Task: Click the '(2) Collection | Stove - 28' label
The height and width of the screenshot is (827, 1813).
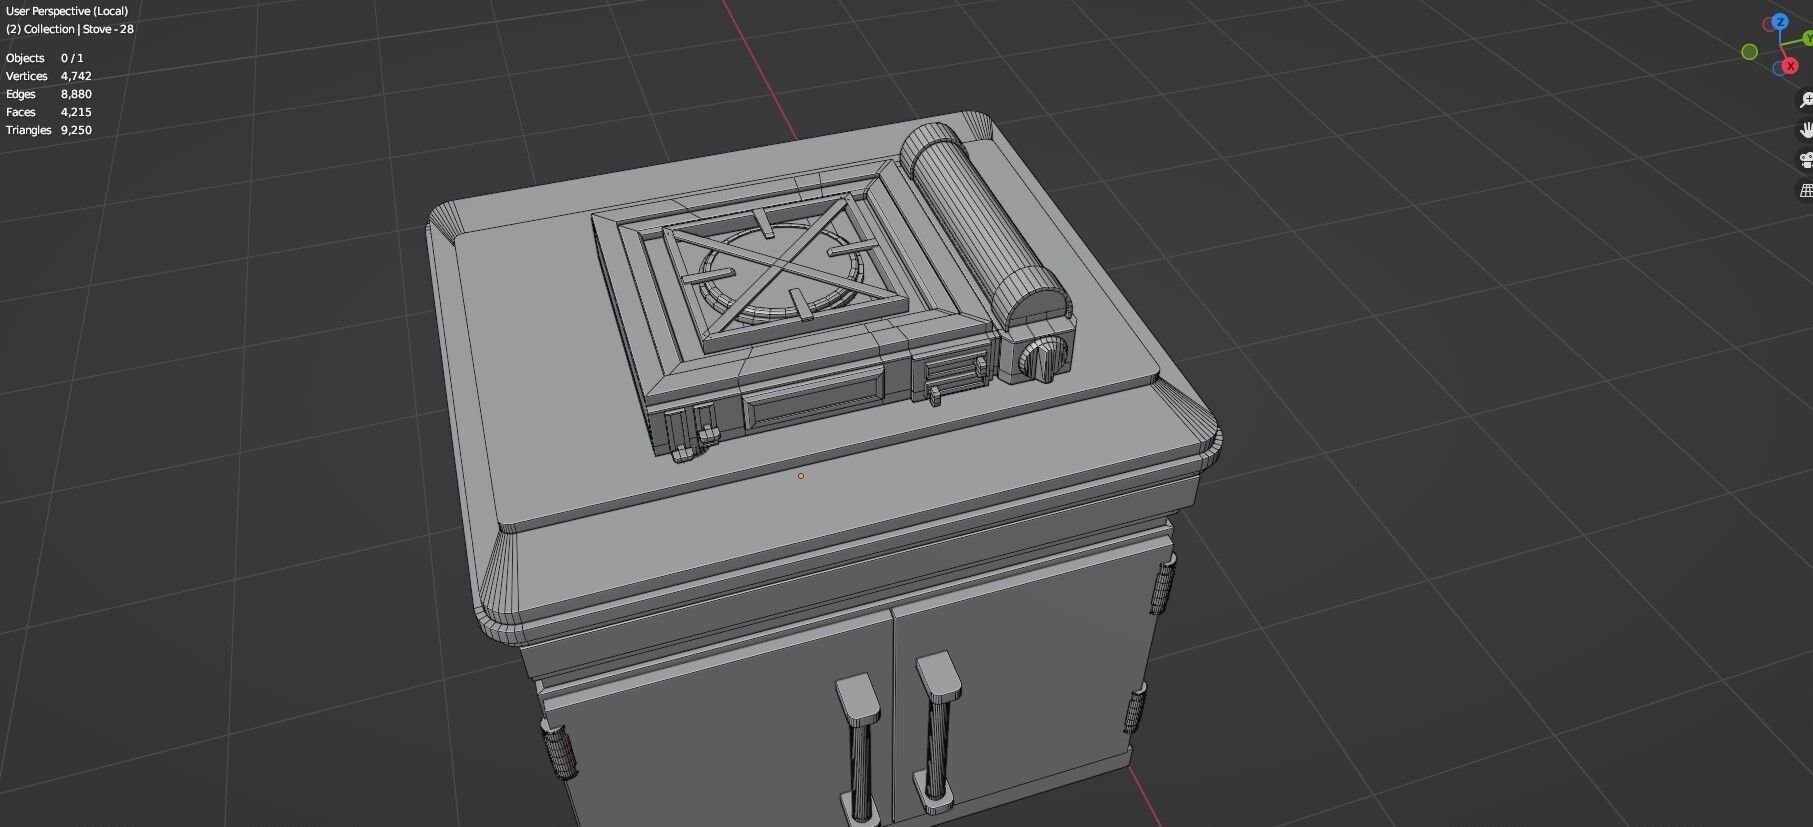Action: pyautogui.click(x=70, y=29)
